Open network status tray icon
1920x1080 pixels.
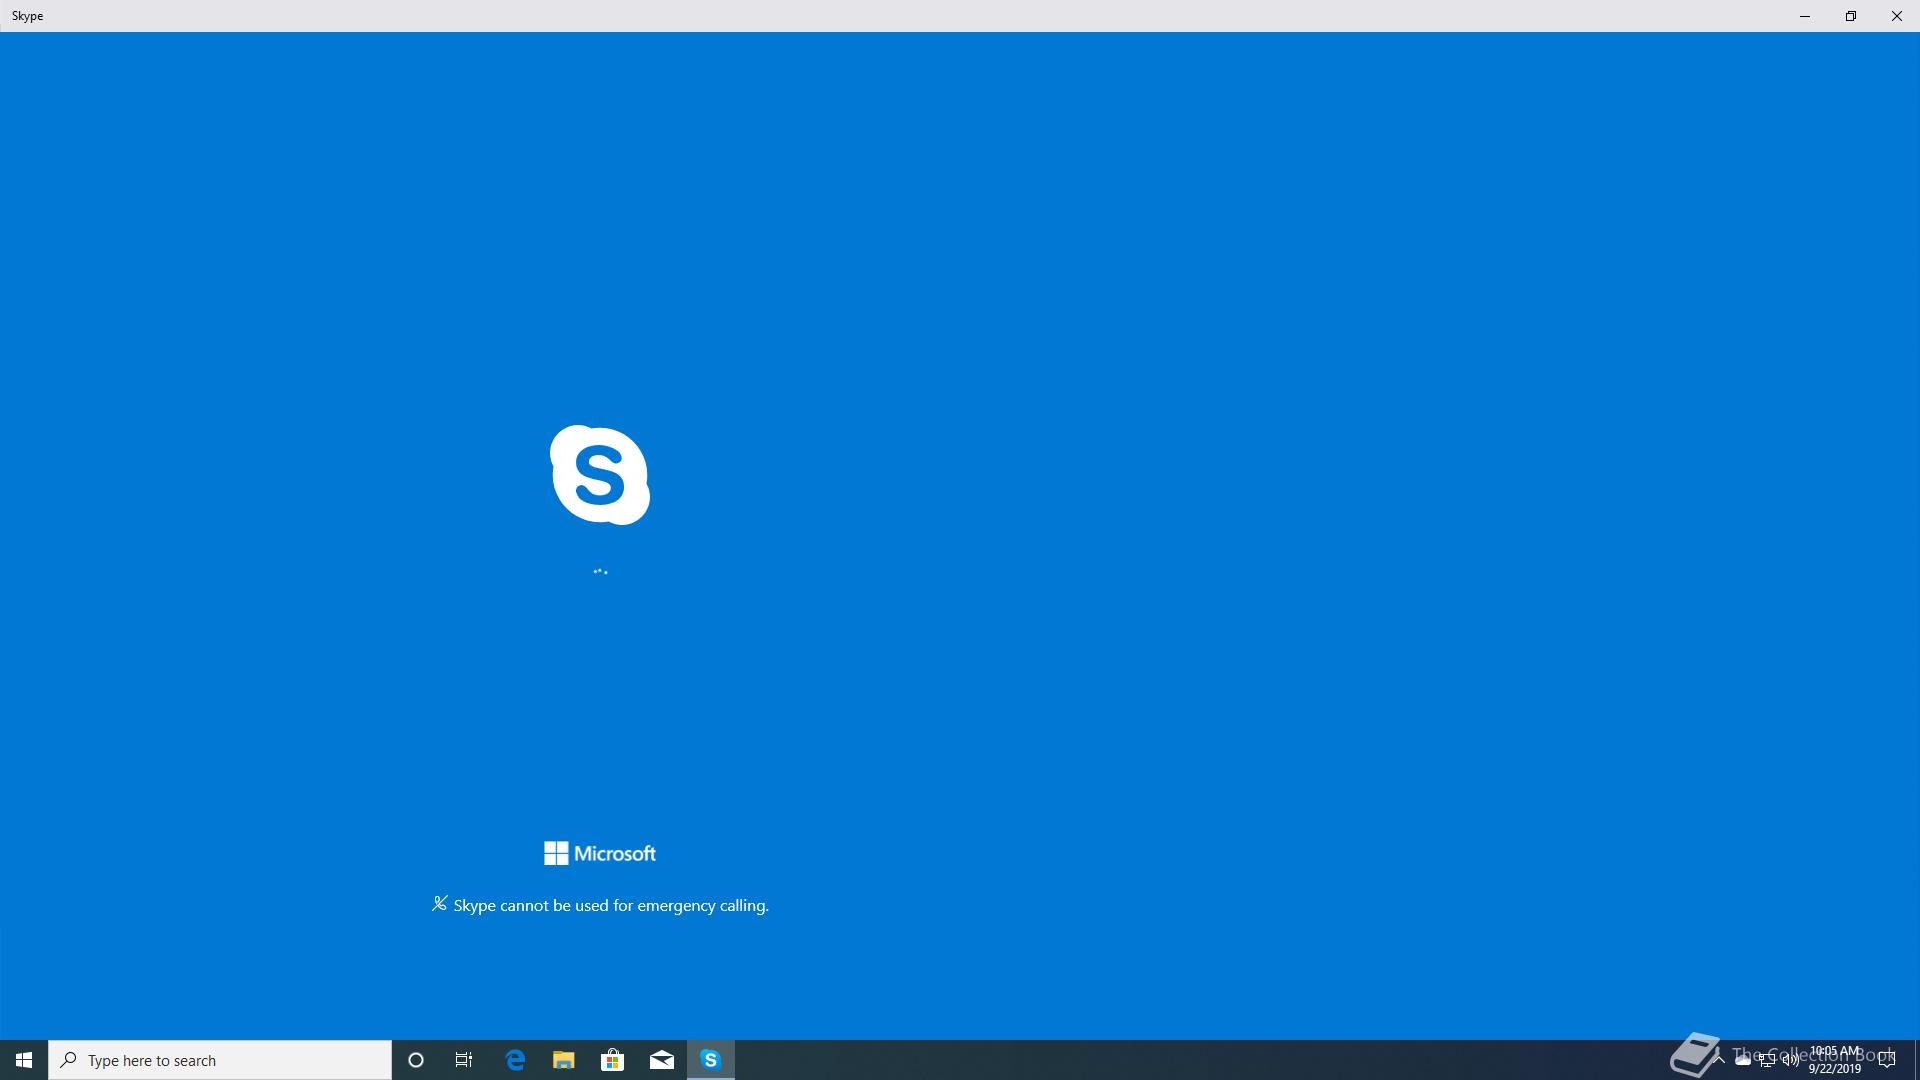click(1767, 1060)
